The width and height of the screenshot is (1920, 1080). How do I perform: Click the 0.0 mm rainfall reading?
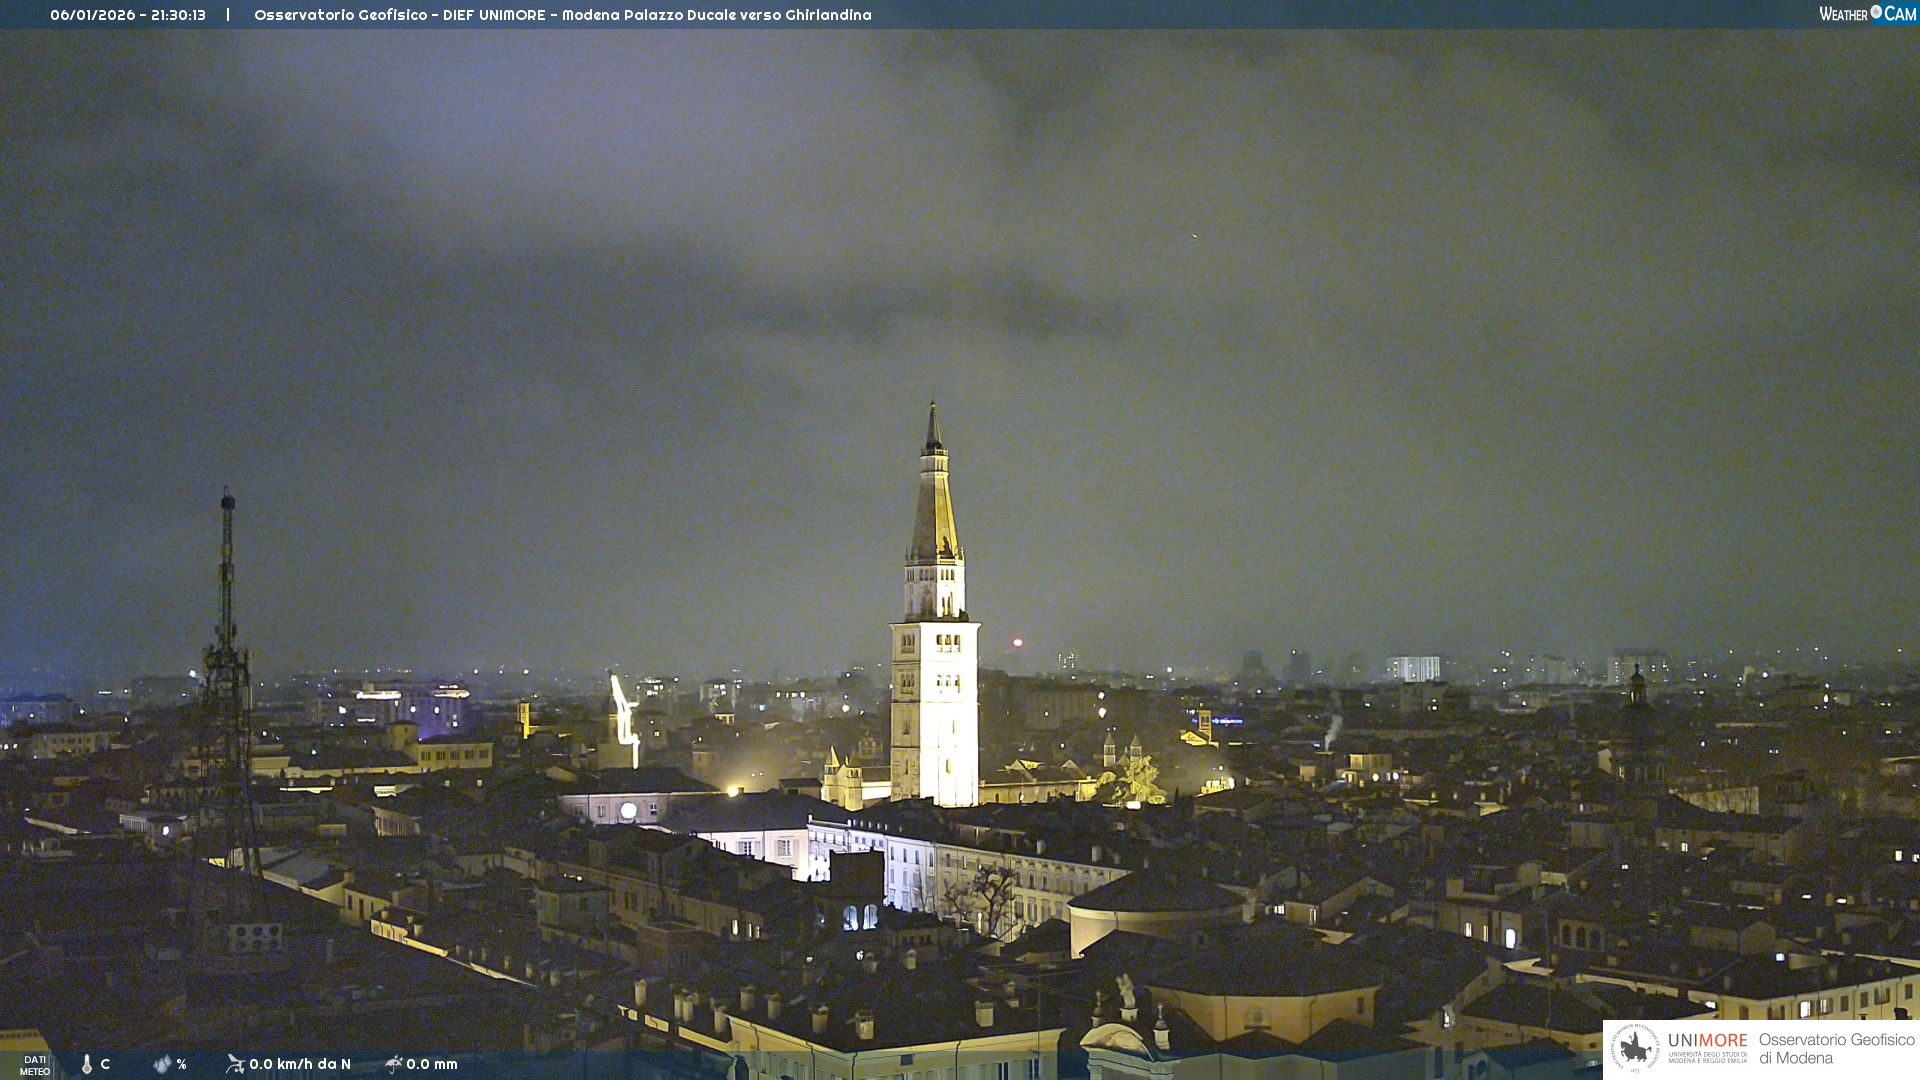(432, 1064)
